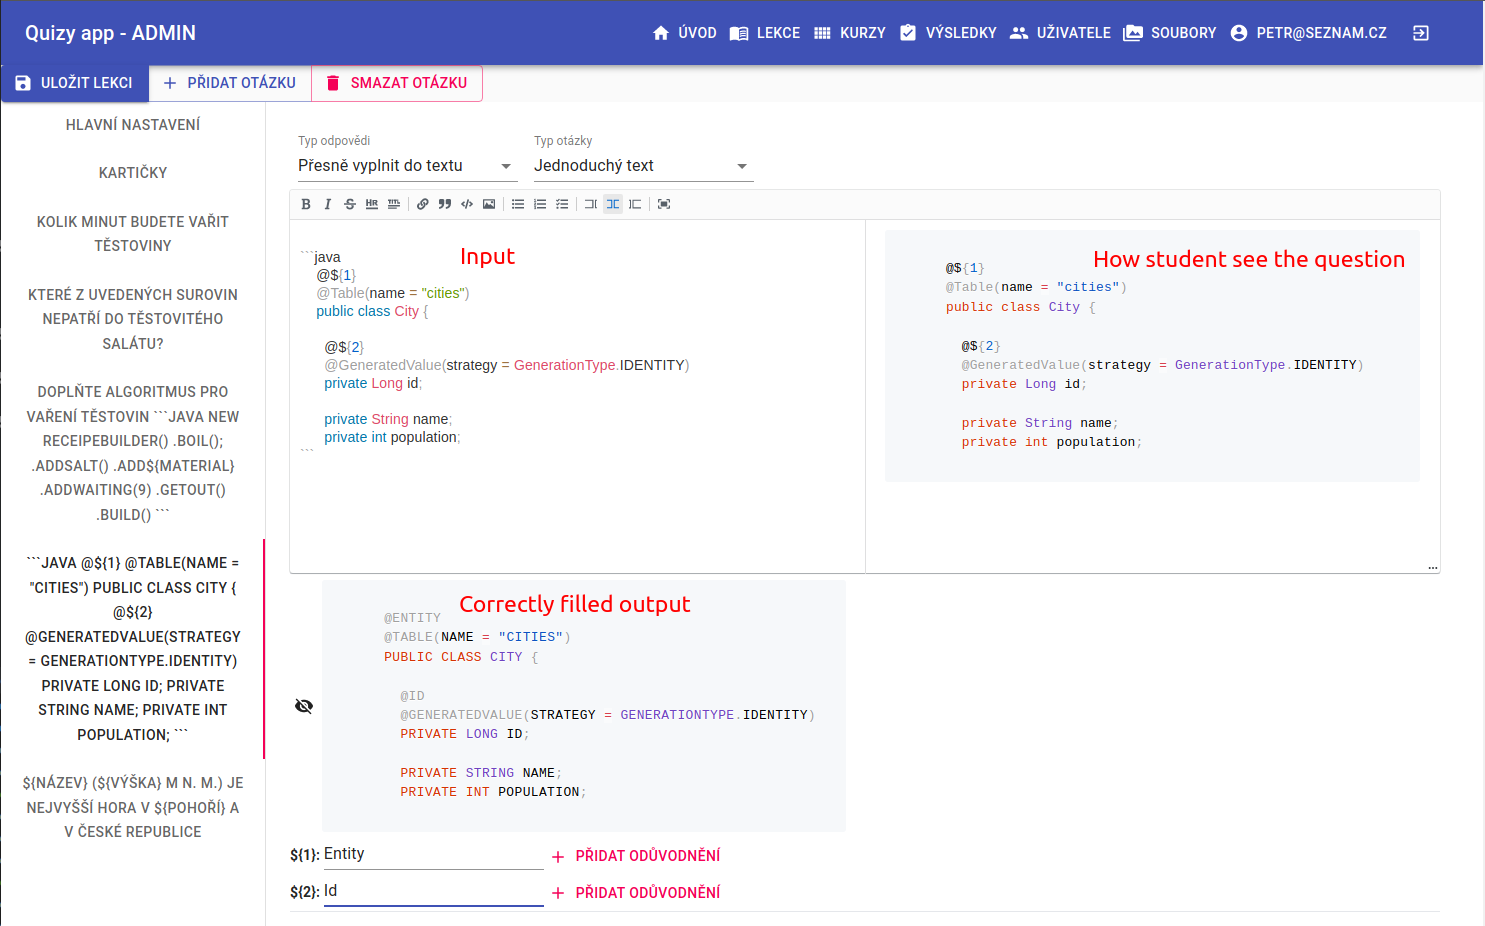This screenshot has height=926, width=1485.
Task: Switch to editor-only layout view
Action: point(591,204)
